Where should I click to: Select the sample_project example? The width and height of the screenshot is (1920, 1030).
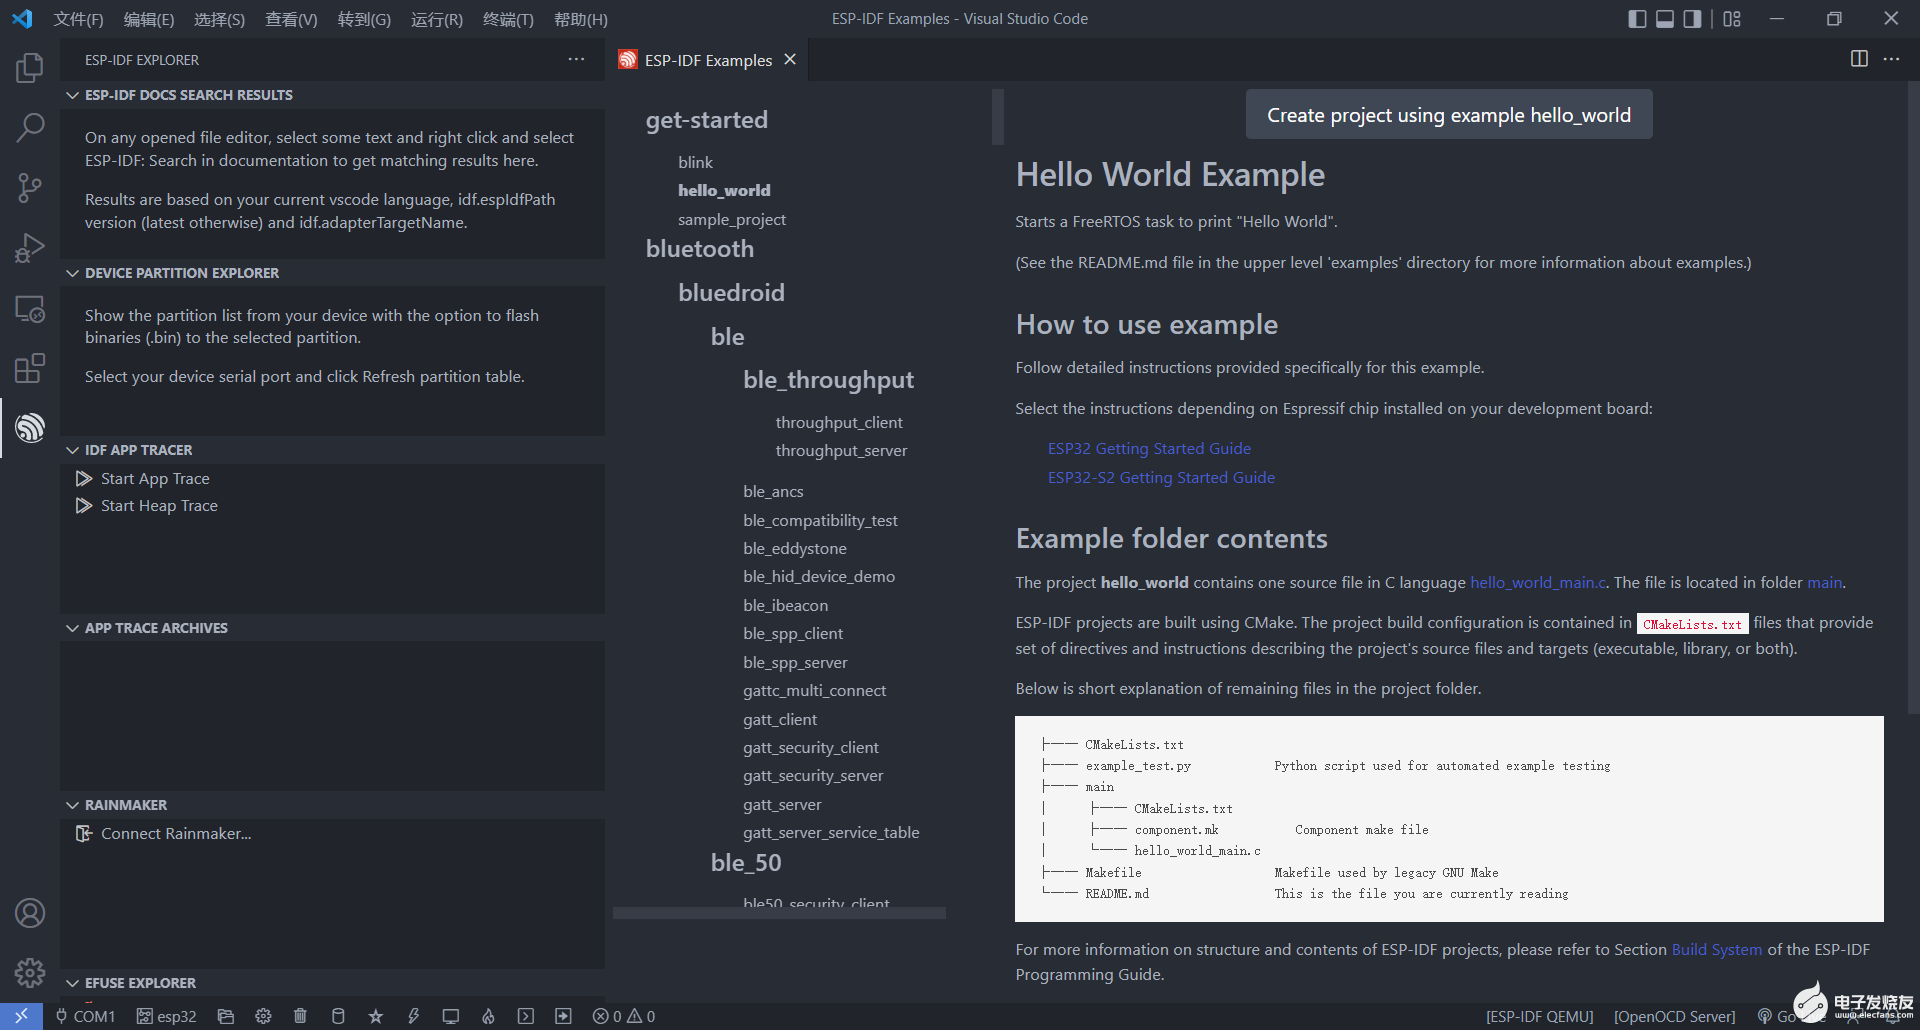click(732, 220)
